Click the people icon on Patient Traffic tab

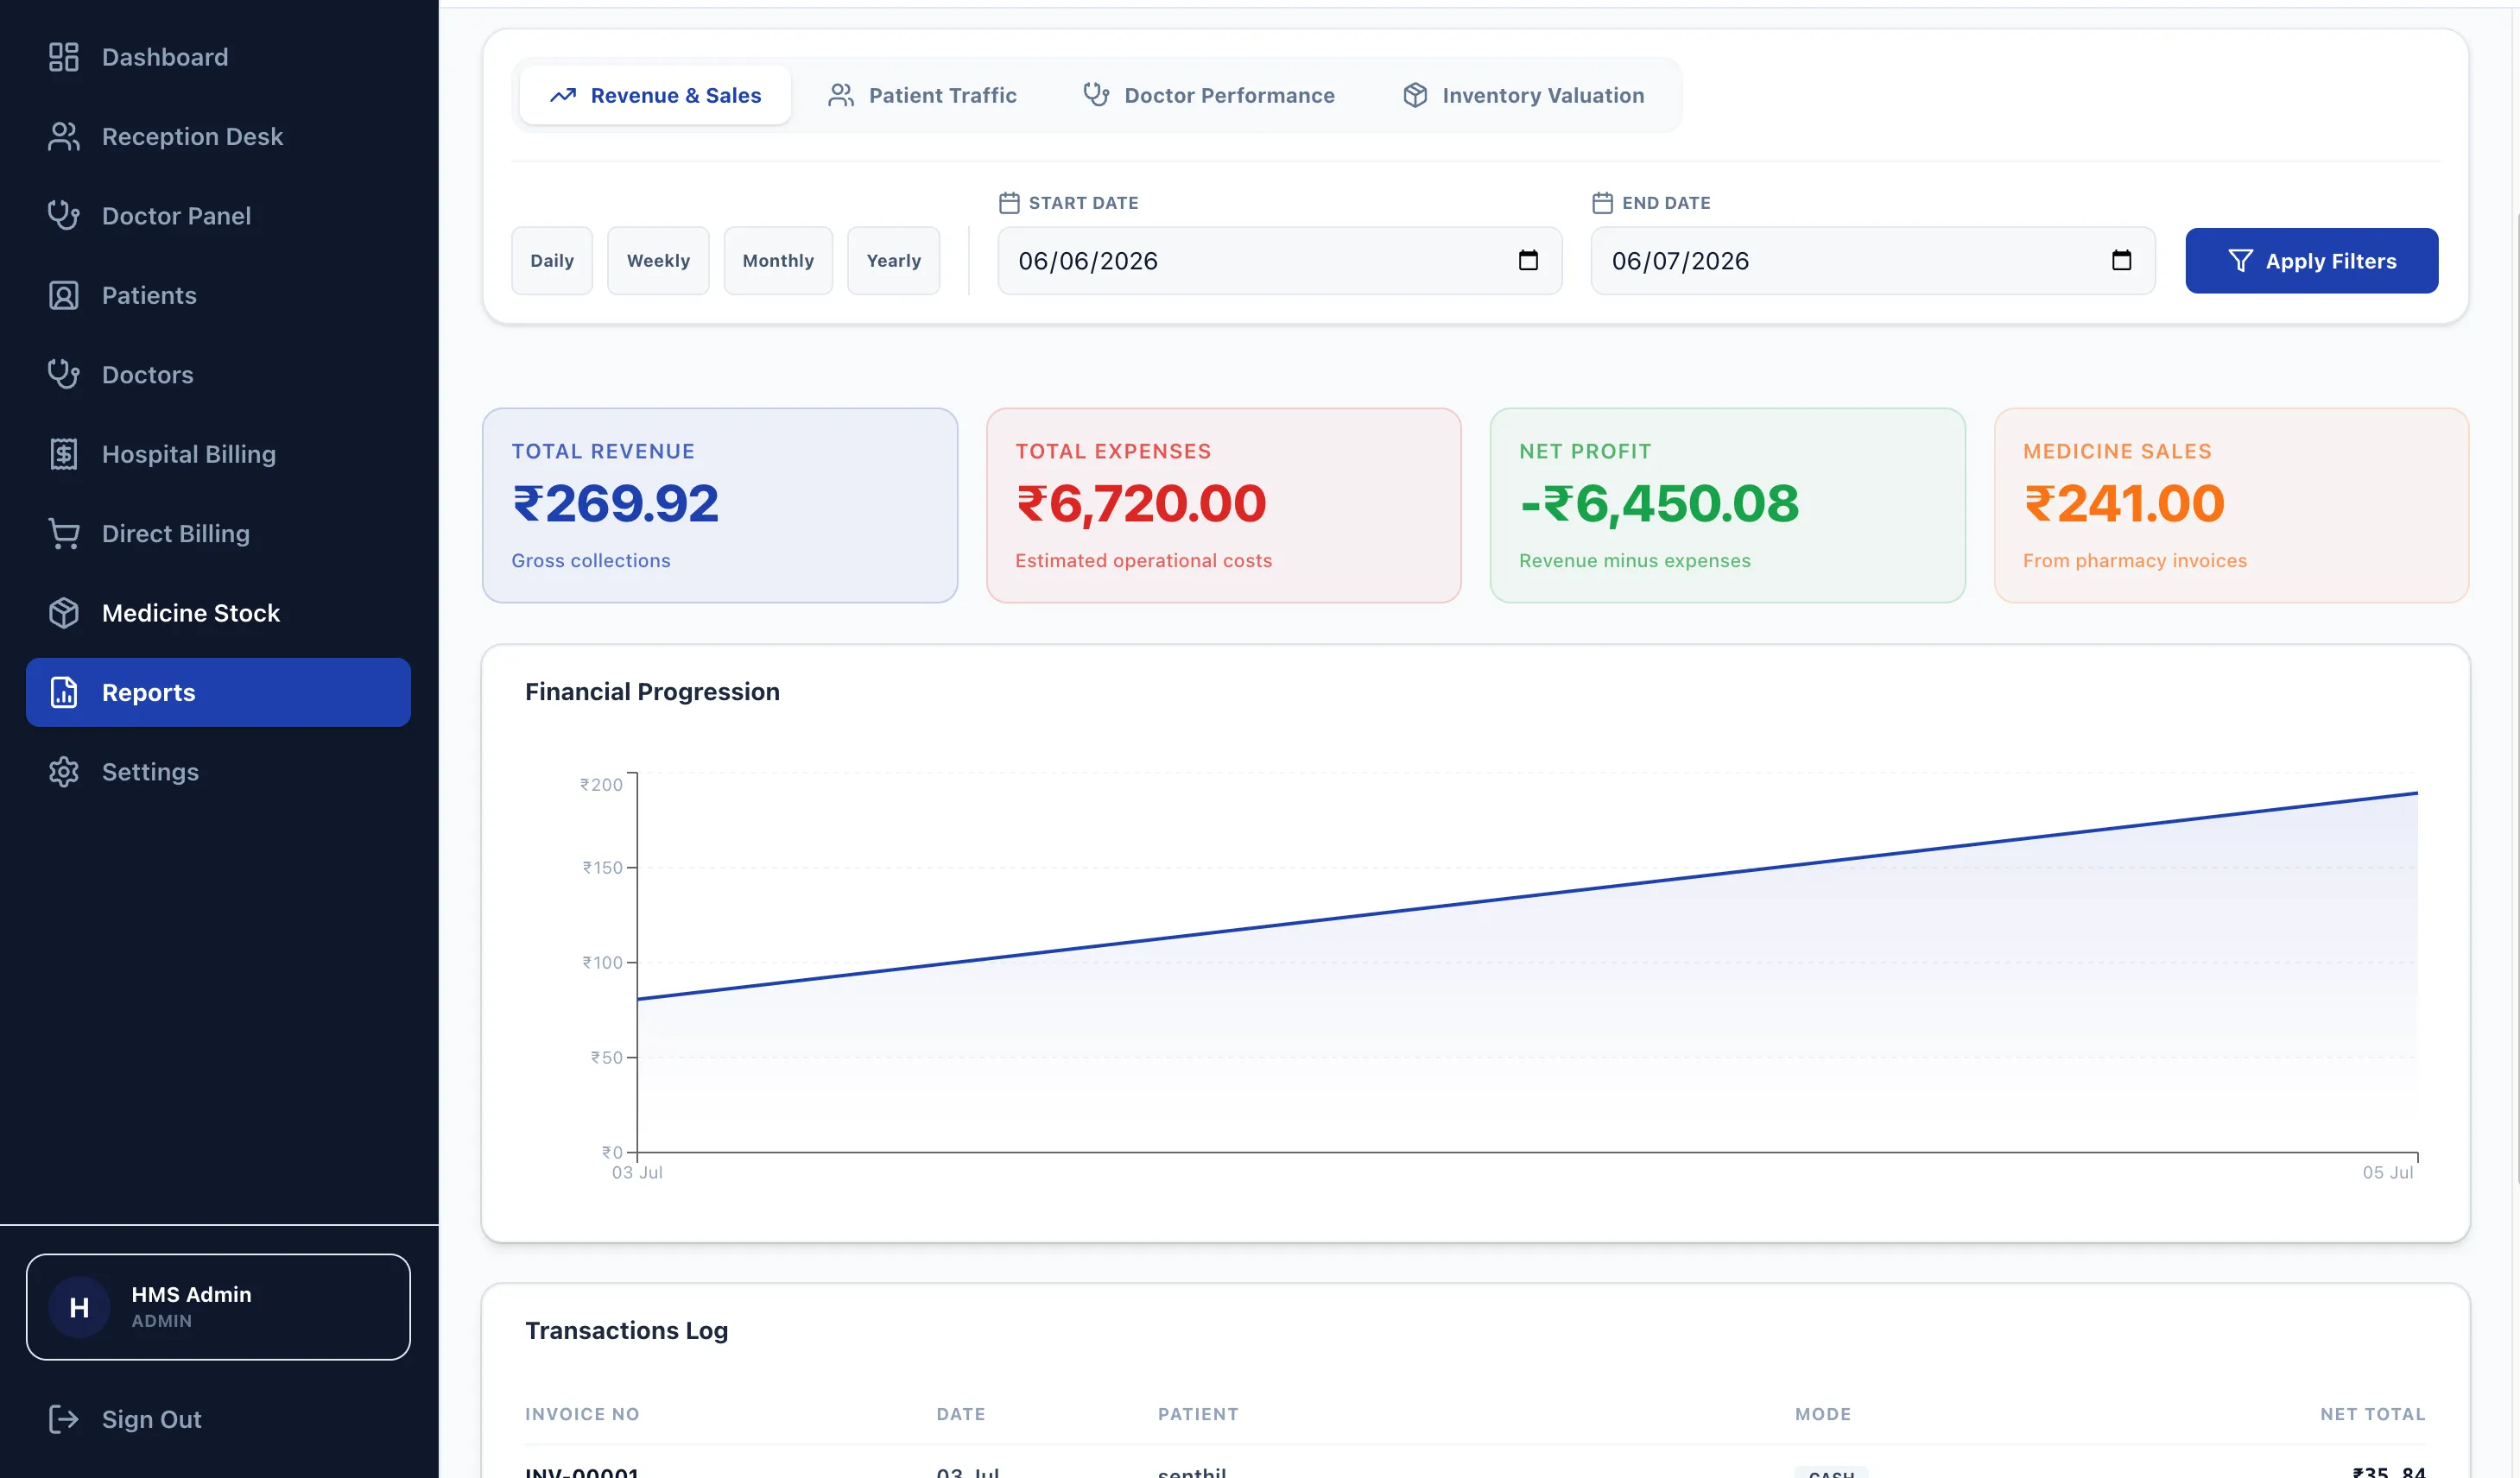click(841, 95)
